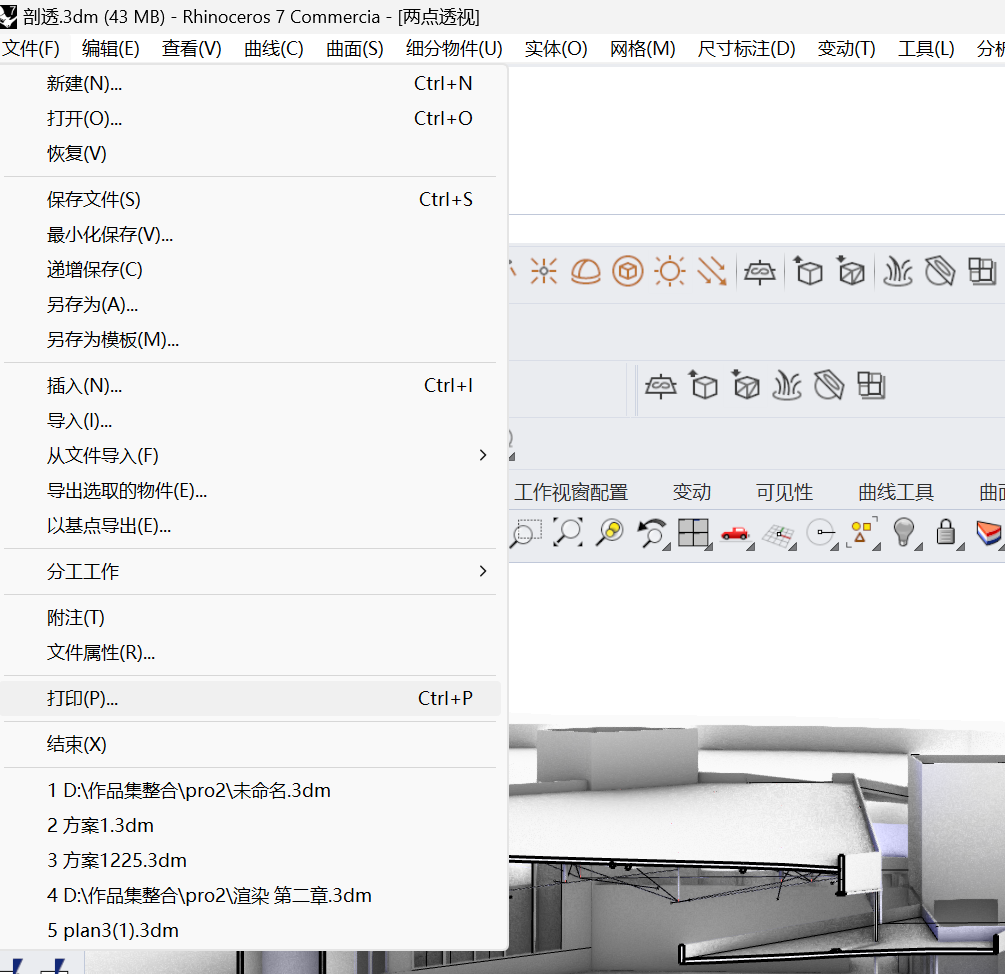
Task: Open the 实体(O) menu
Action: [556, 49]
